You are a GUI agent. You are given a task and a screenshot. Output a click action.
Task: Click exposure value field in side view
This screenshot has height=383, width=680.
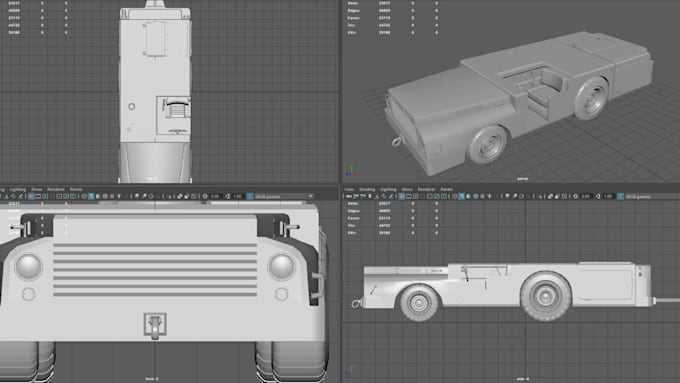pos(585,196)
